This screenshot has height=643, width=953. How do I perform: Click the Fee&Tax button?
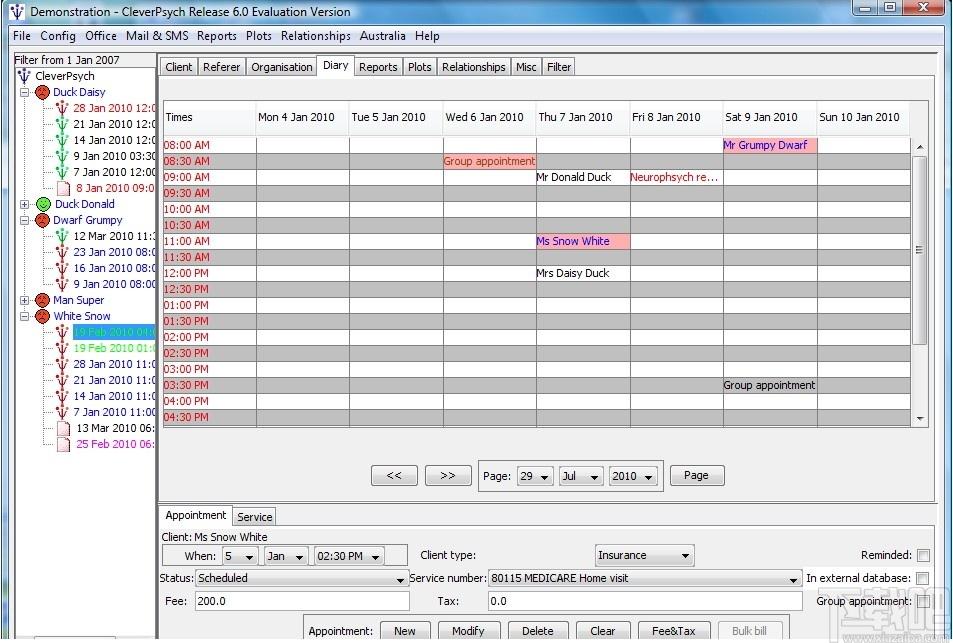point(673,631)
